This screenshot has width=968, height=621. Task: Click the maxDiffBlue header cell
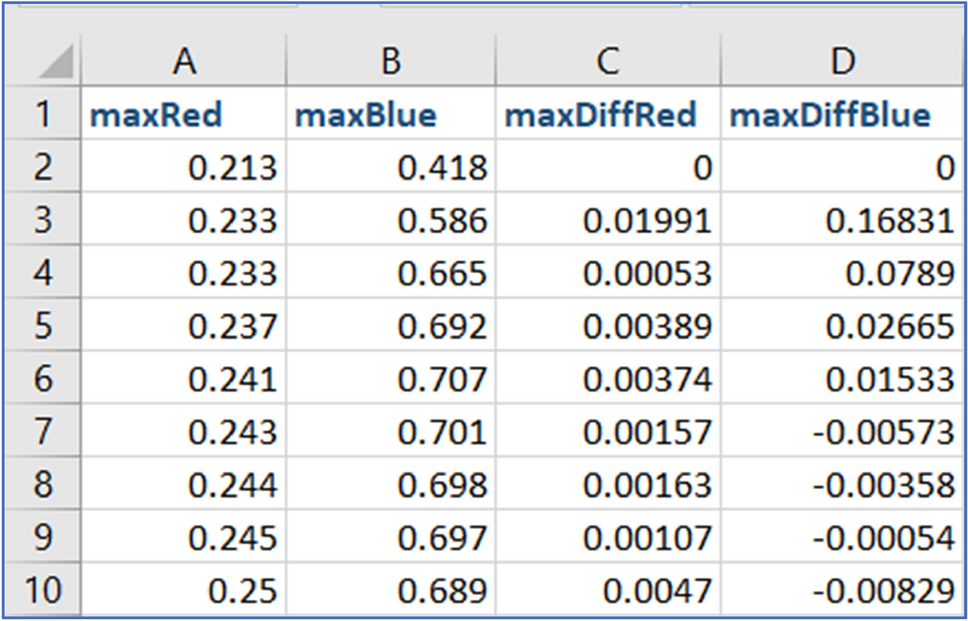coord(843,115)
